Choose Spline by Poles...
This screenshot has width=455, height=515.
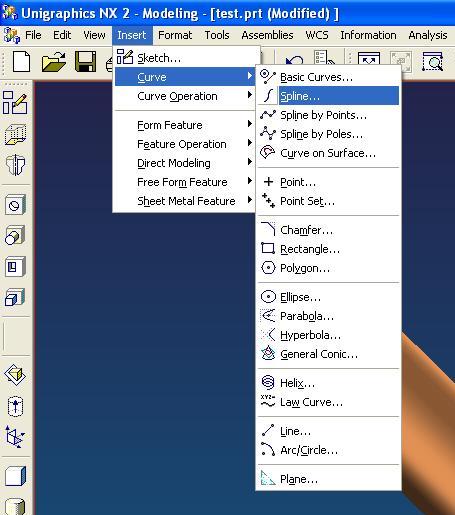pos(329,134)
